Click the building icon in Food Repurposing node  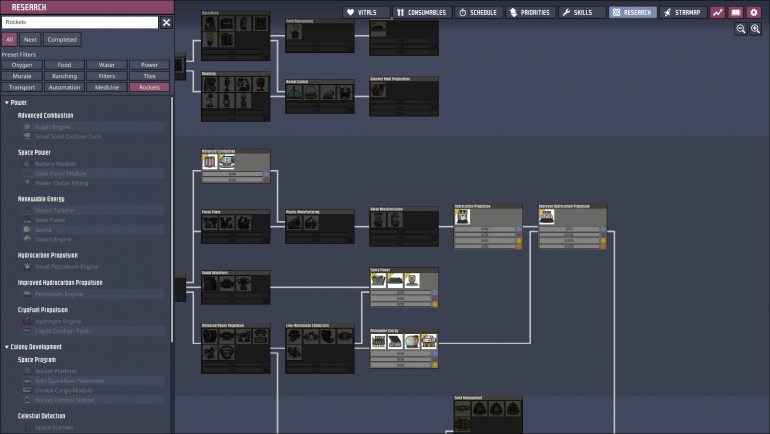[294, 32]
